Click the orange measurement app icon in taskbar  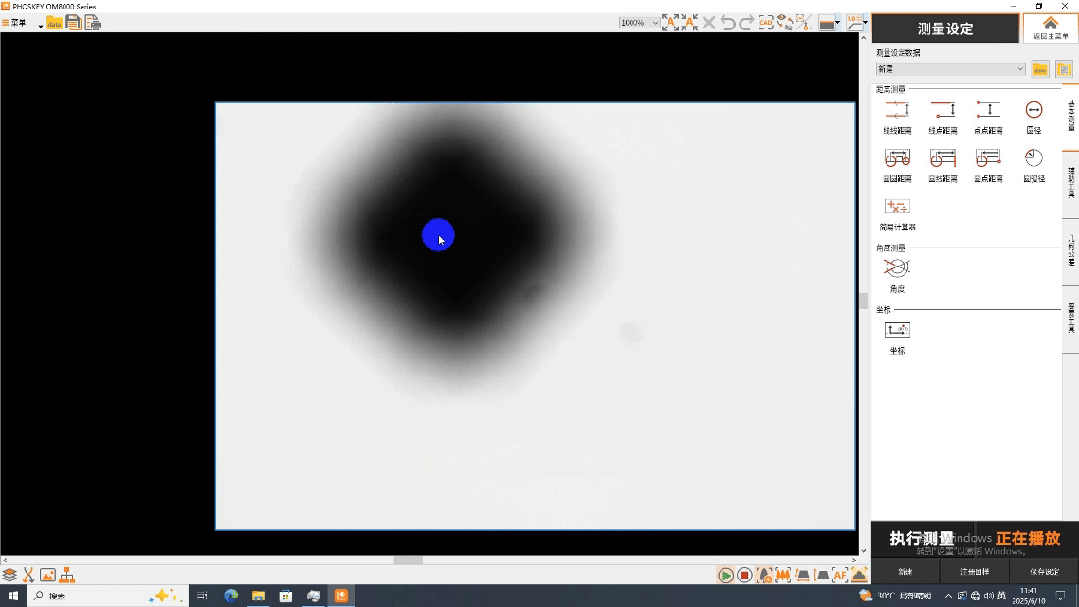[x=341, y=595]
